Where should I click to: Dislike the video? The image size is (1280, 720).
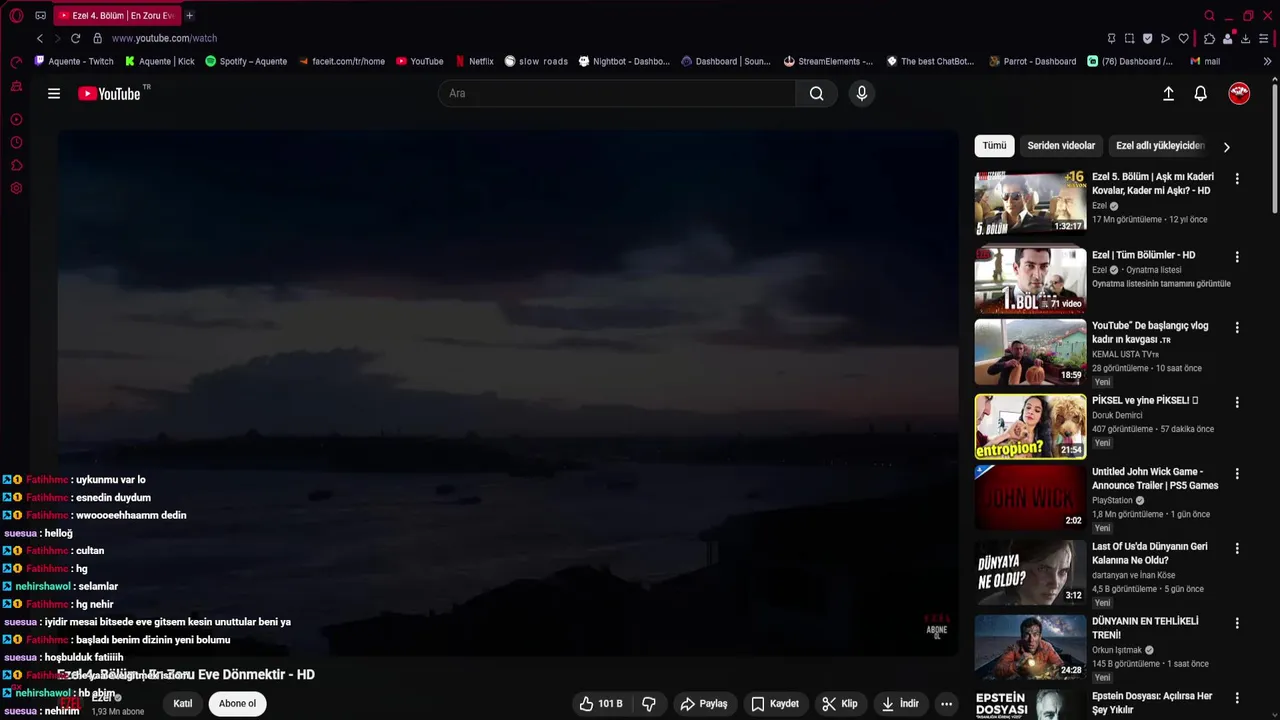pyautogui.click(x=649, y=704)
